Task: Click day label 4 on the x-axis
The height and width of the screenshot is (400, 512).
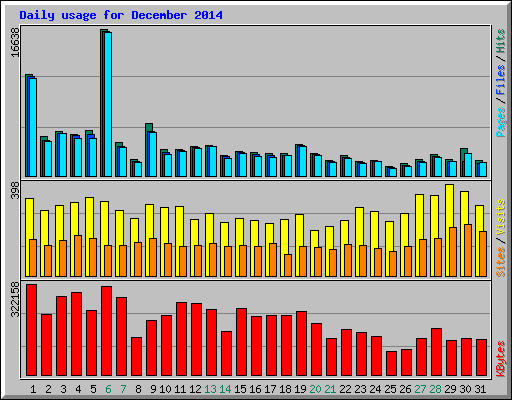Action: (78, 389)
